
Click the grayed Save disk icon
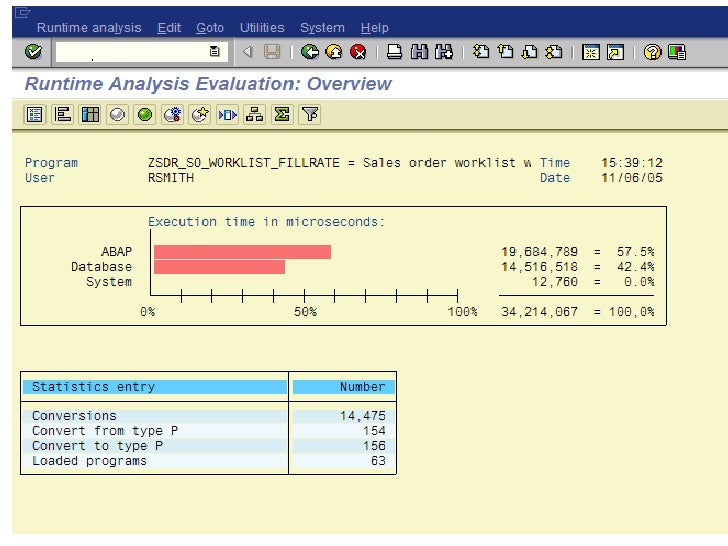click(272, 52)
